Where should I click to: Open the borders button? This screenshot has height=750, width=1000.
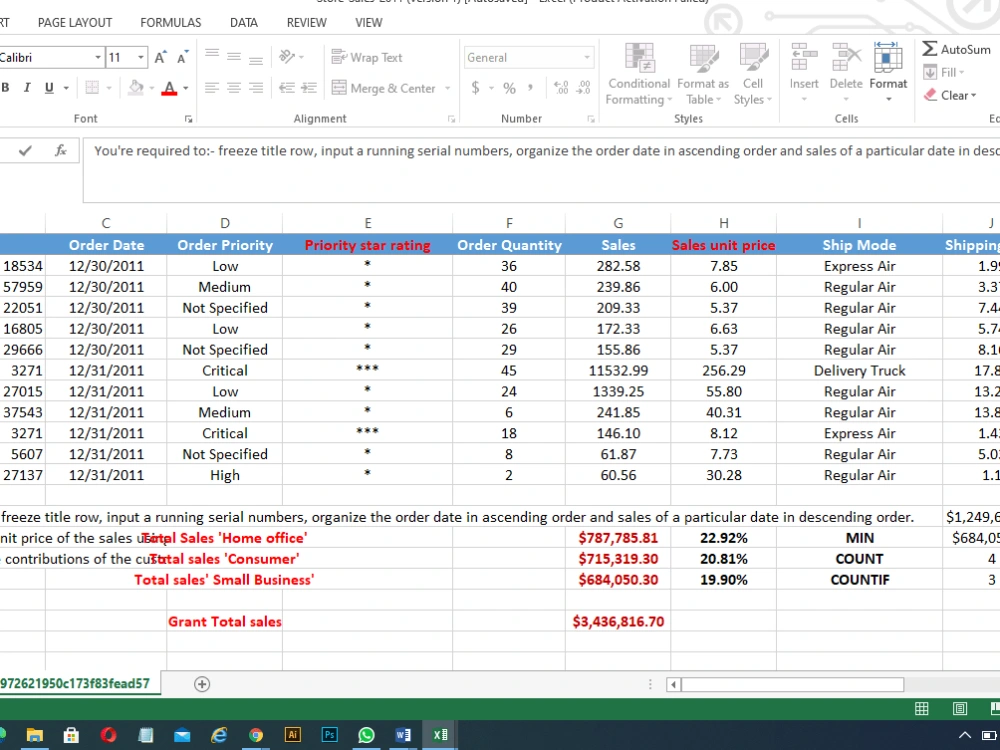tap(92, 87)
